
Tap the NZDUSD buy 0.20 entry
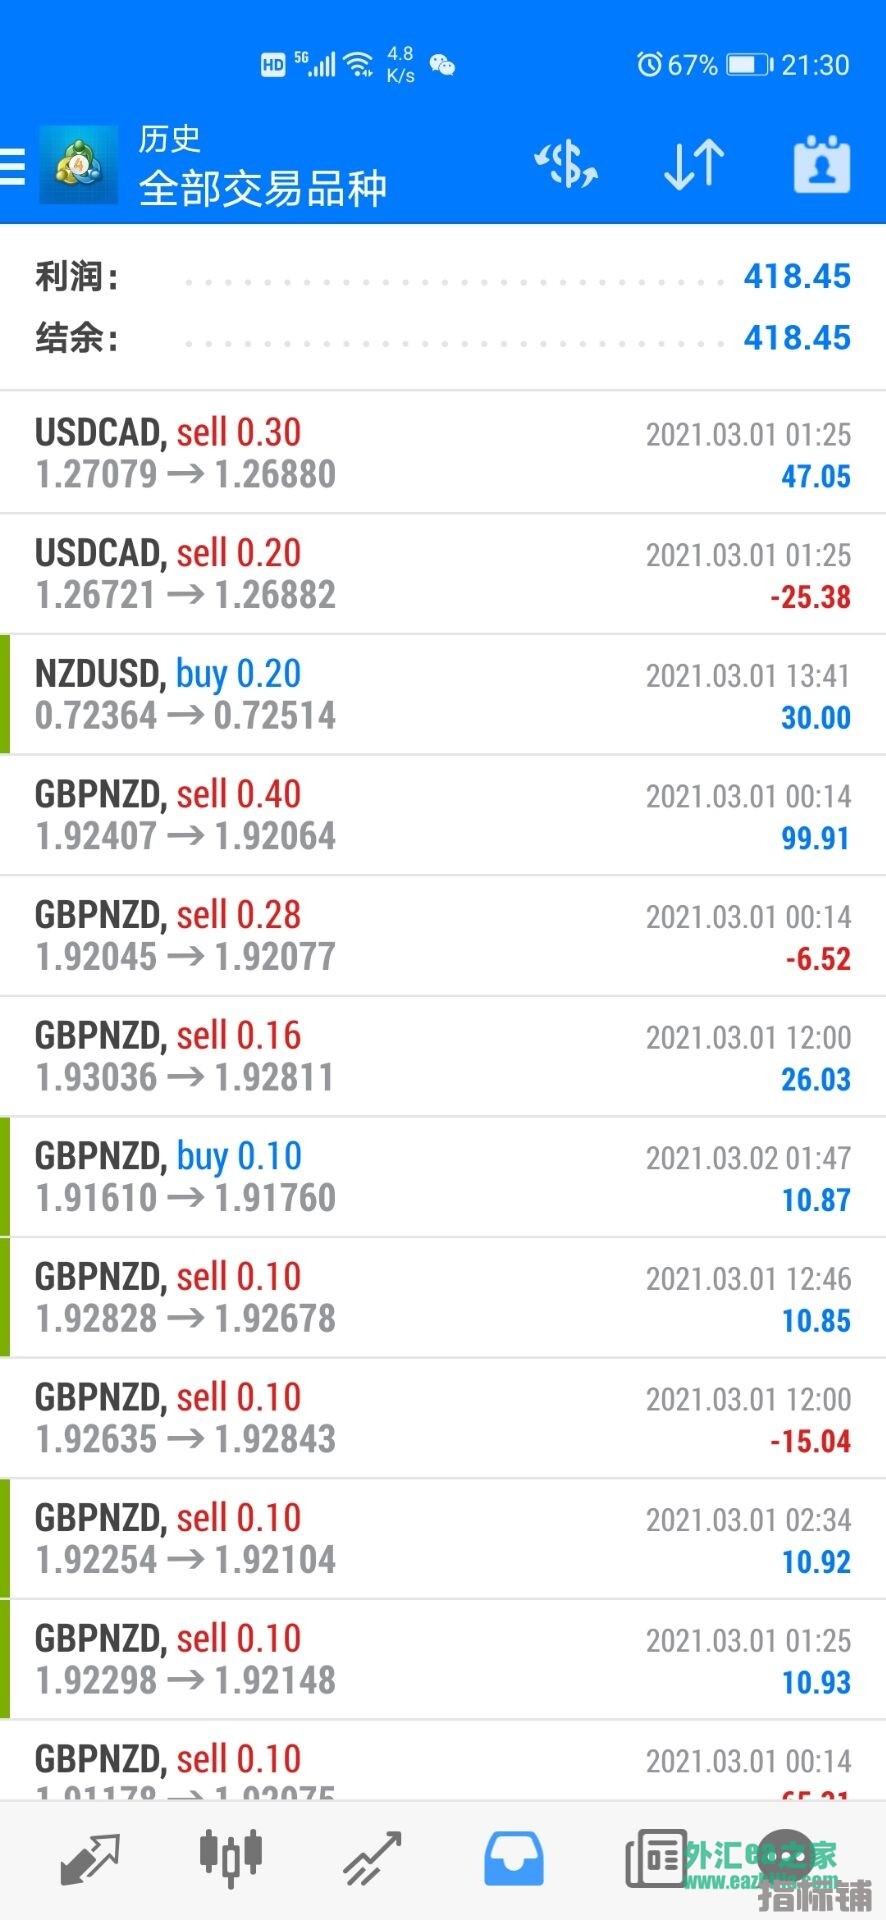pos(442,695)
